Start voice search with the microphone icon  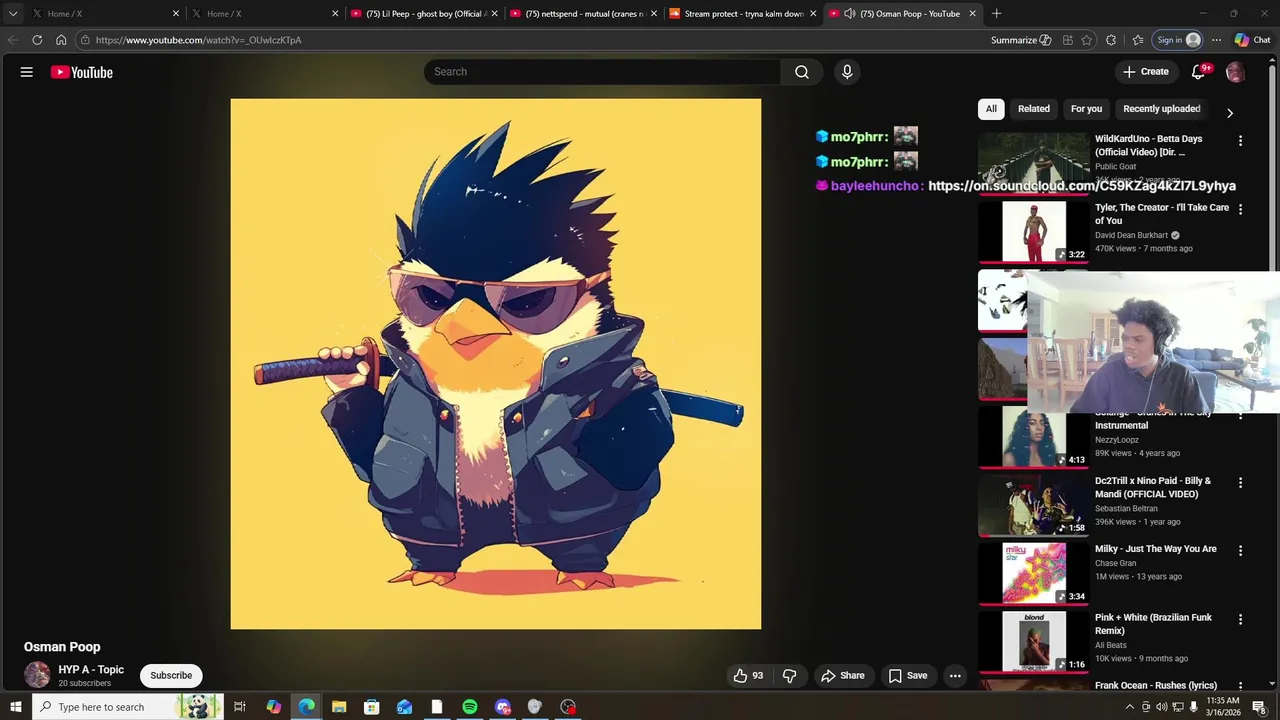[x=847, y=72]
